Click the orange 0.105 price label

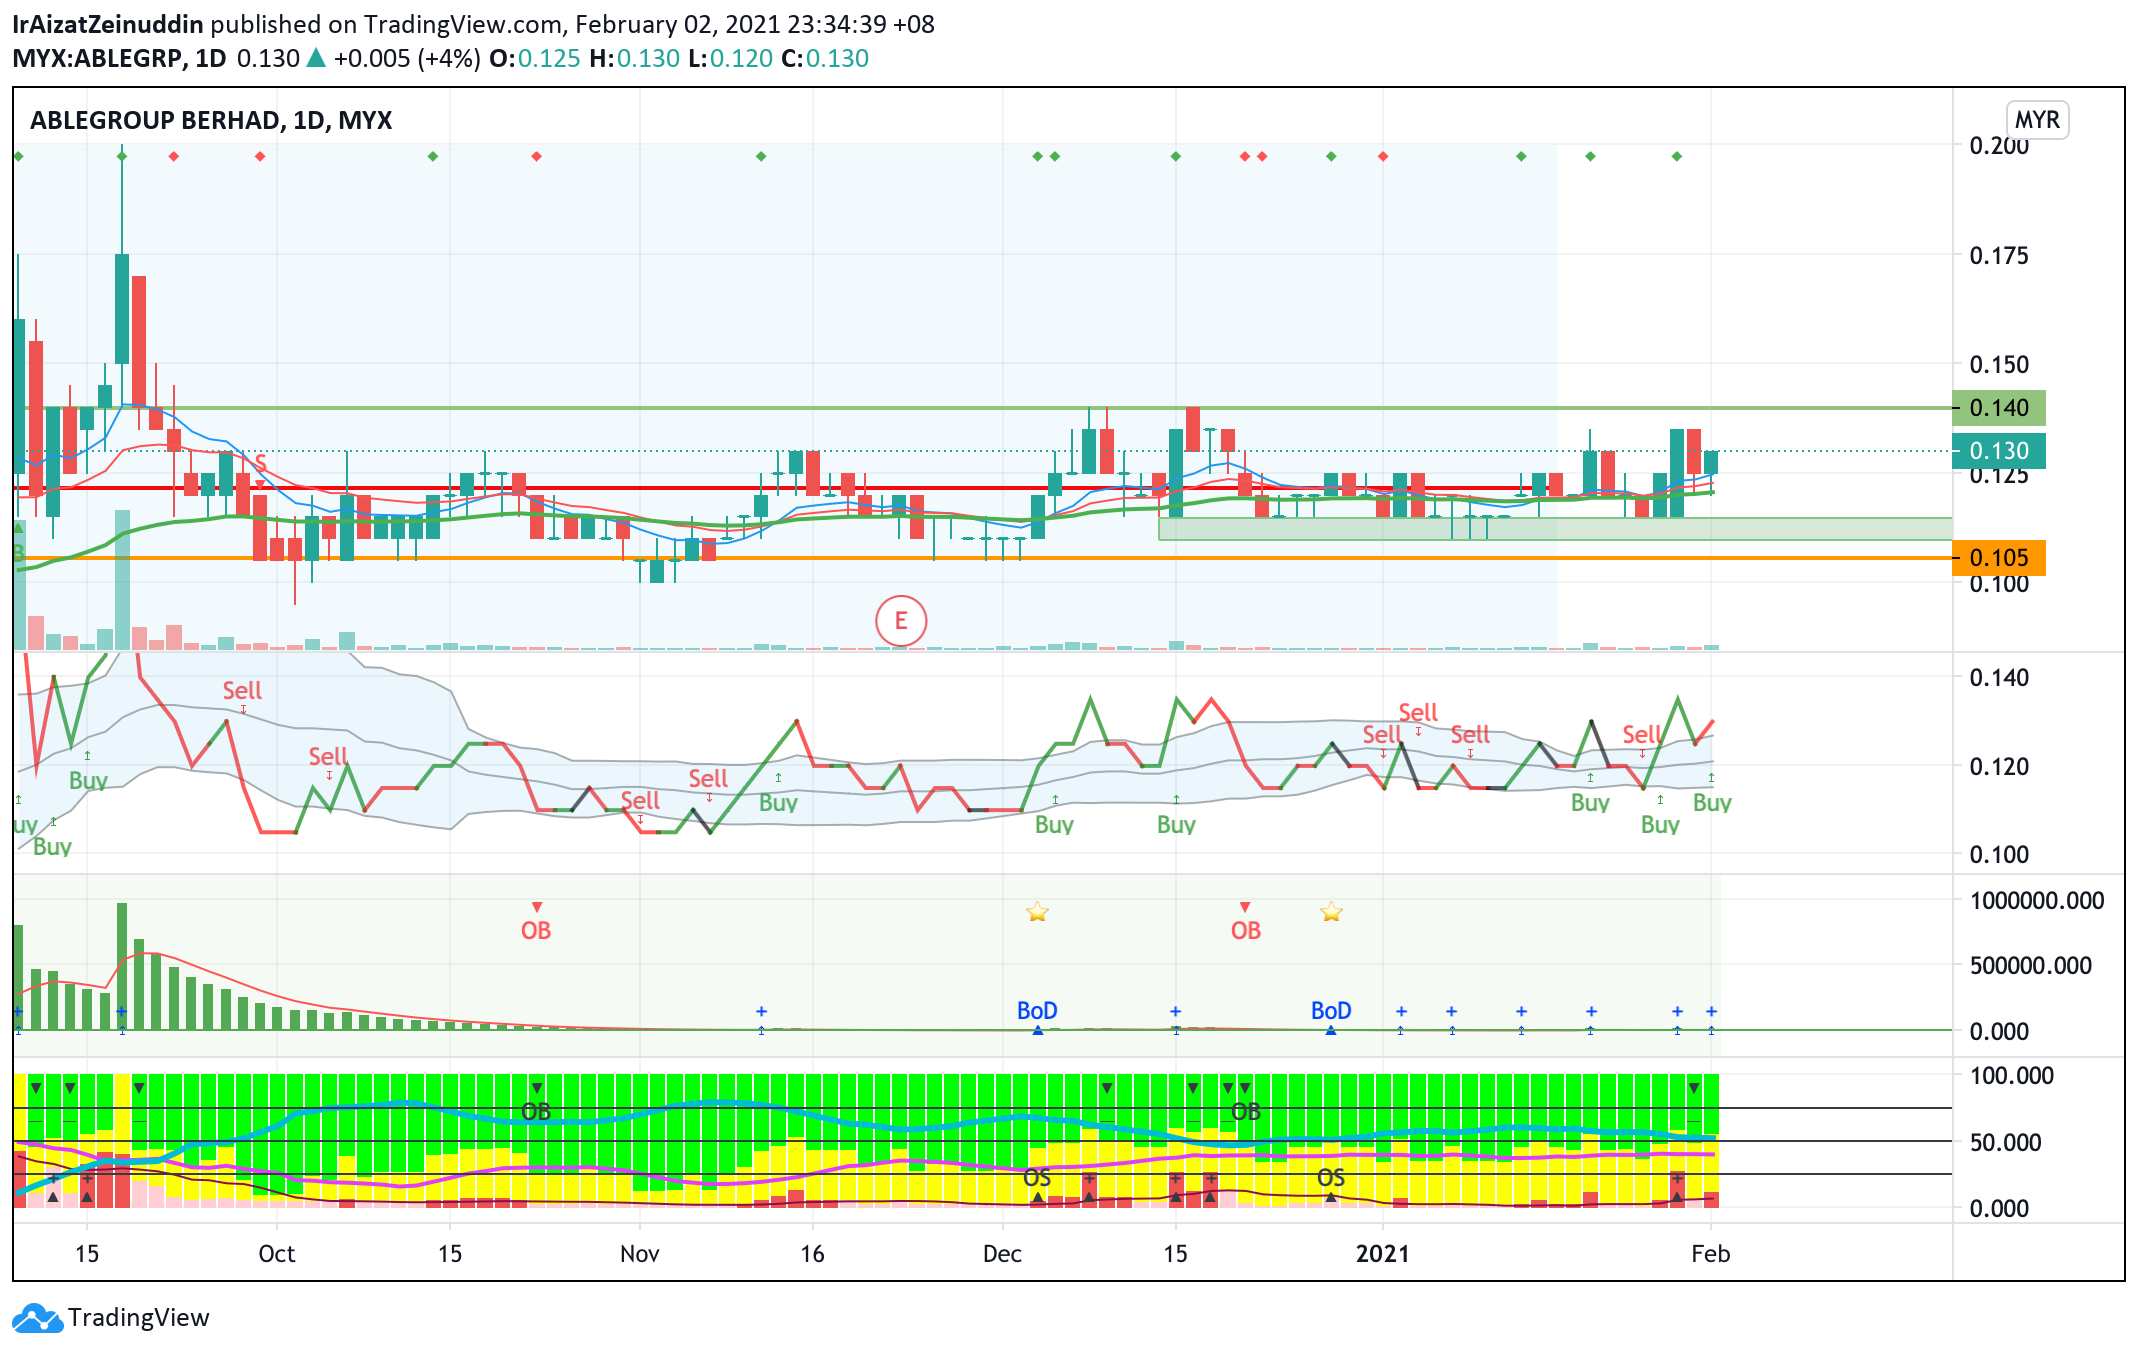click(x=1998, y=558)
